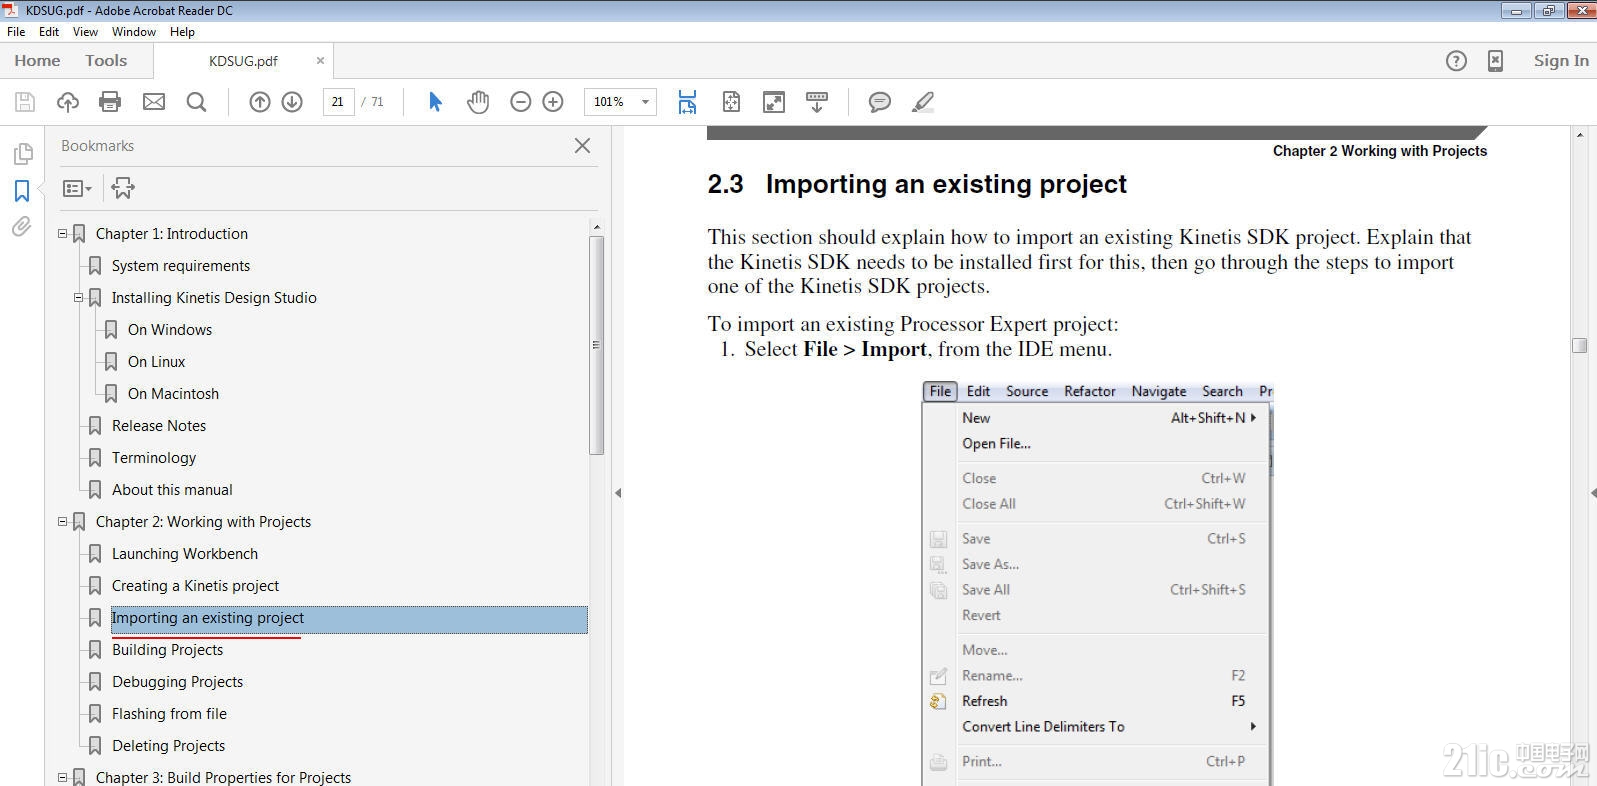Select the KDSUG.pdf document tab
1597x786 pixels.
click(x=243, y=61)
